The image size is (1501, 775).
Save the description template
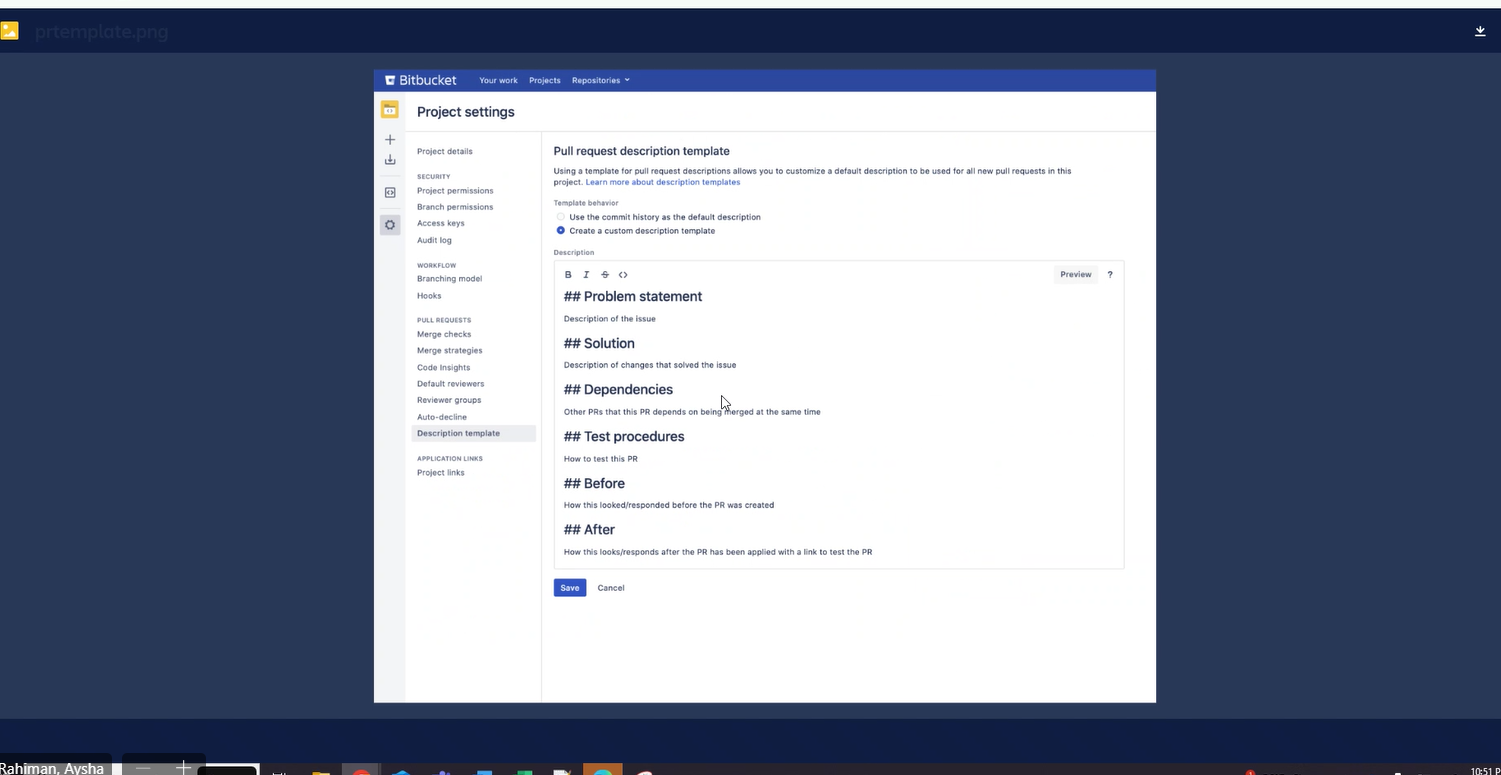(570, 588)
